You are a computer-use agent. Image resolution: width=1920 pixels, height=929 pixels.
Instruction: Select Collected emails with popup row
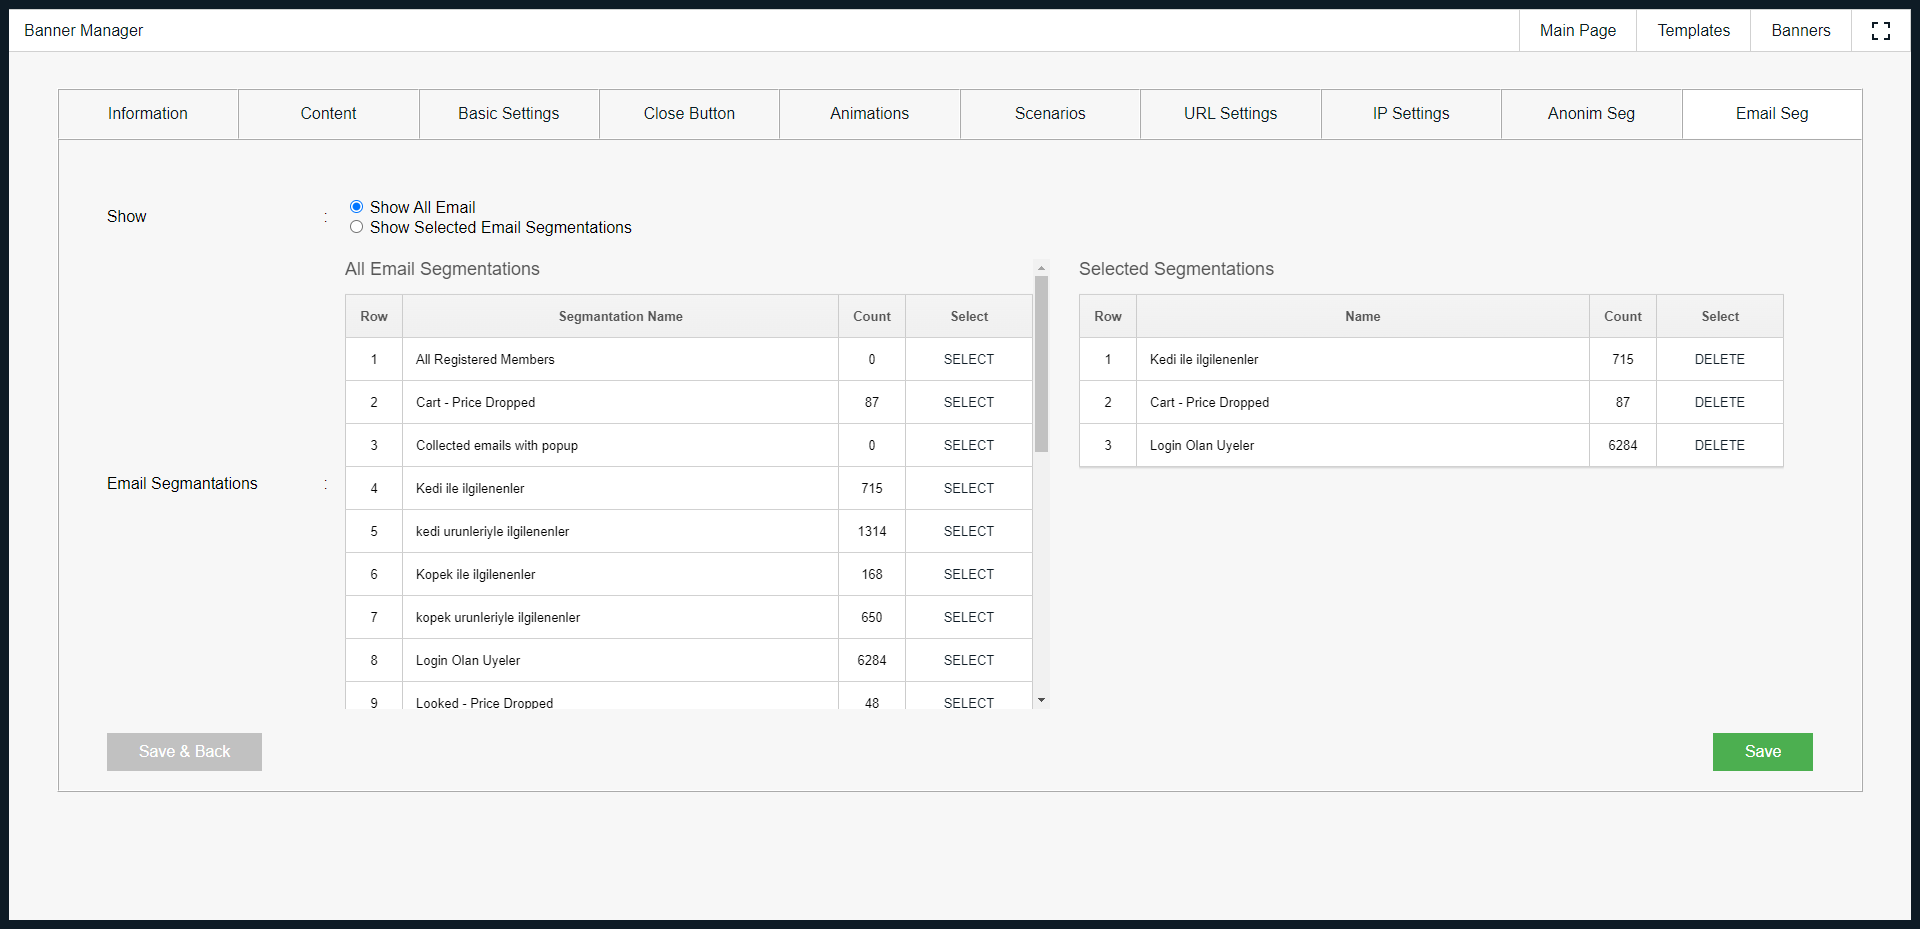click(969, 446)
